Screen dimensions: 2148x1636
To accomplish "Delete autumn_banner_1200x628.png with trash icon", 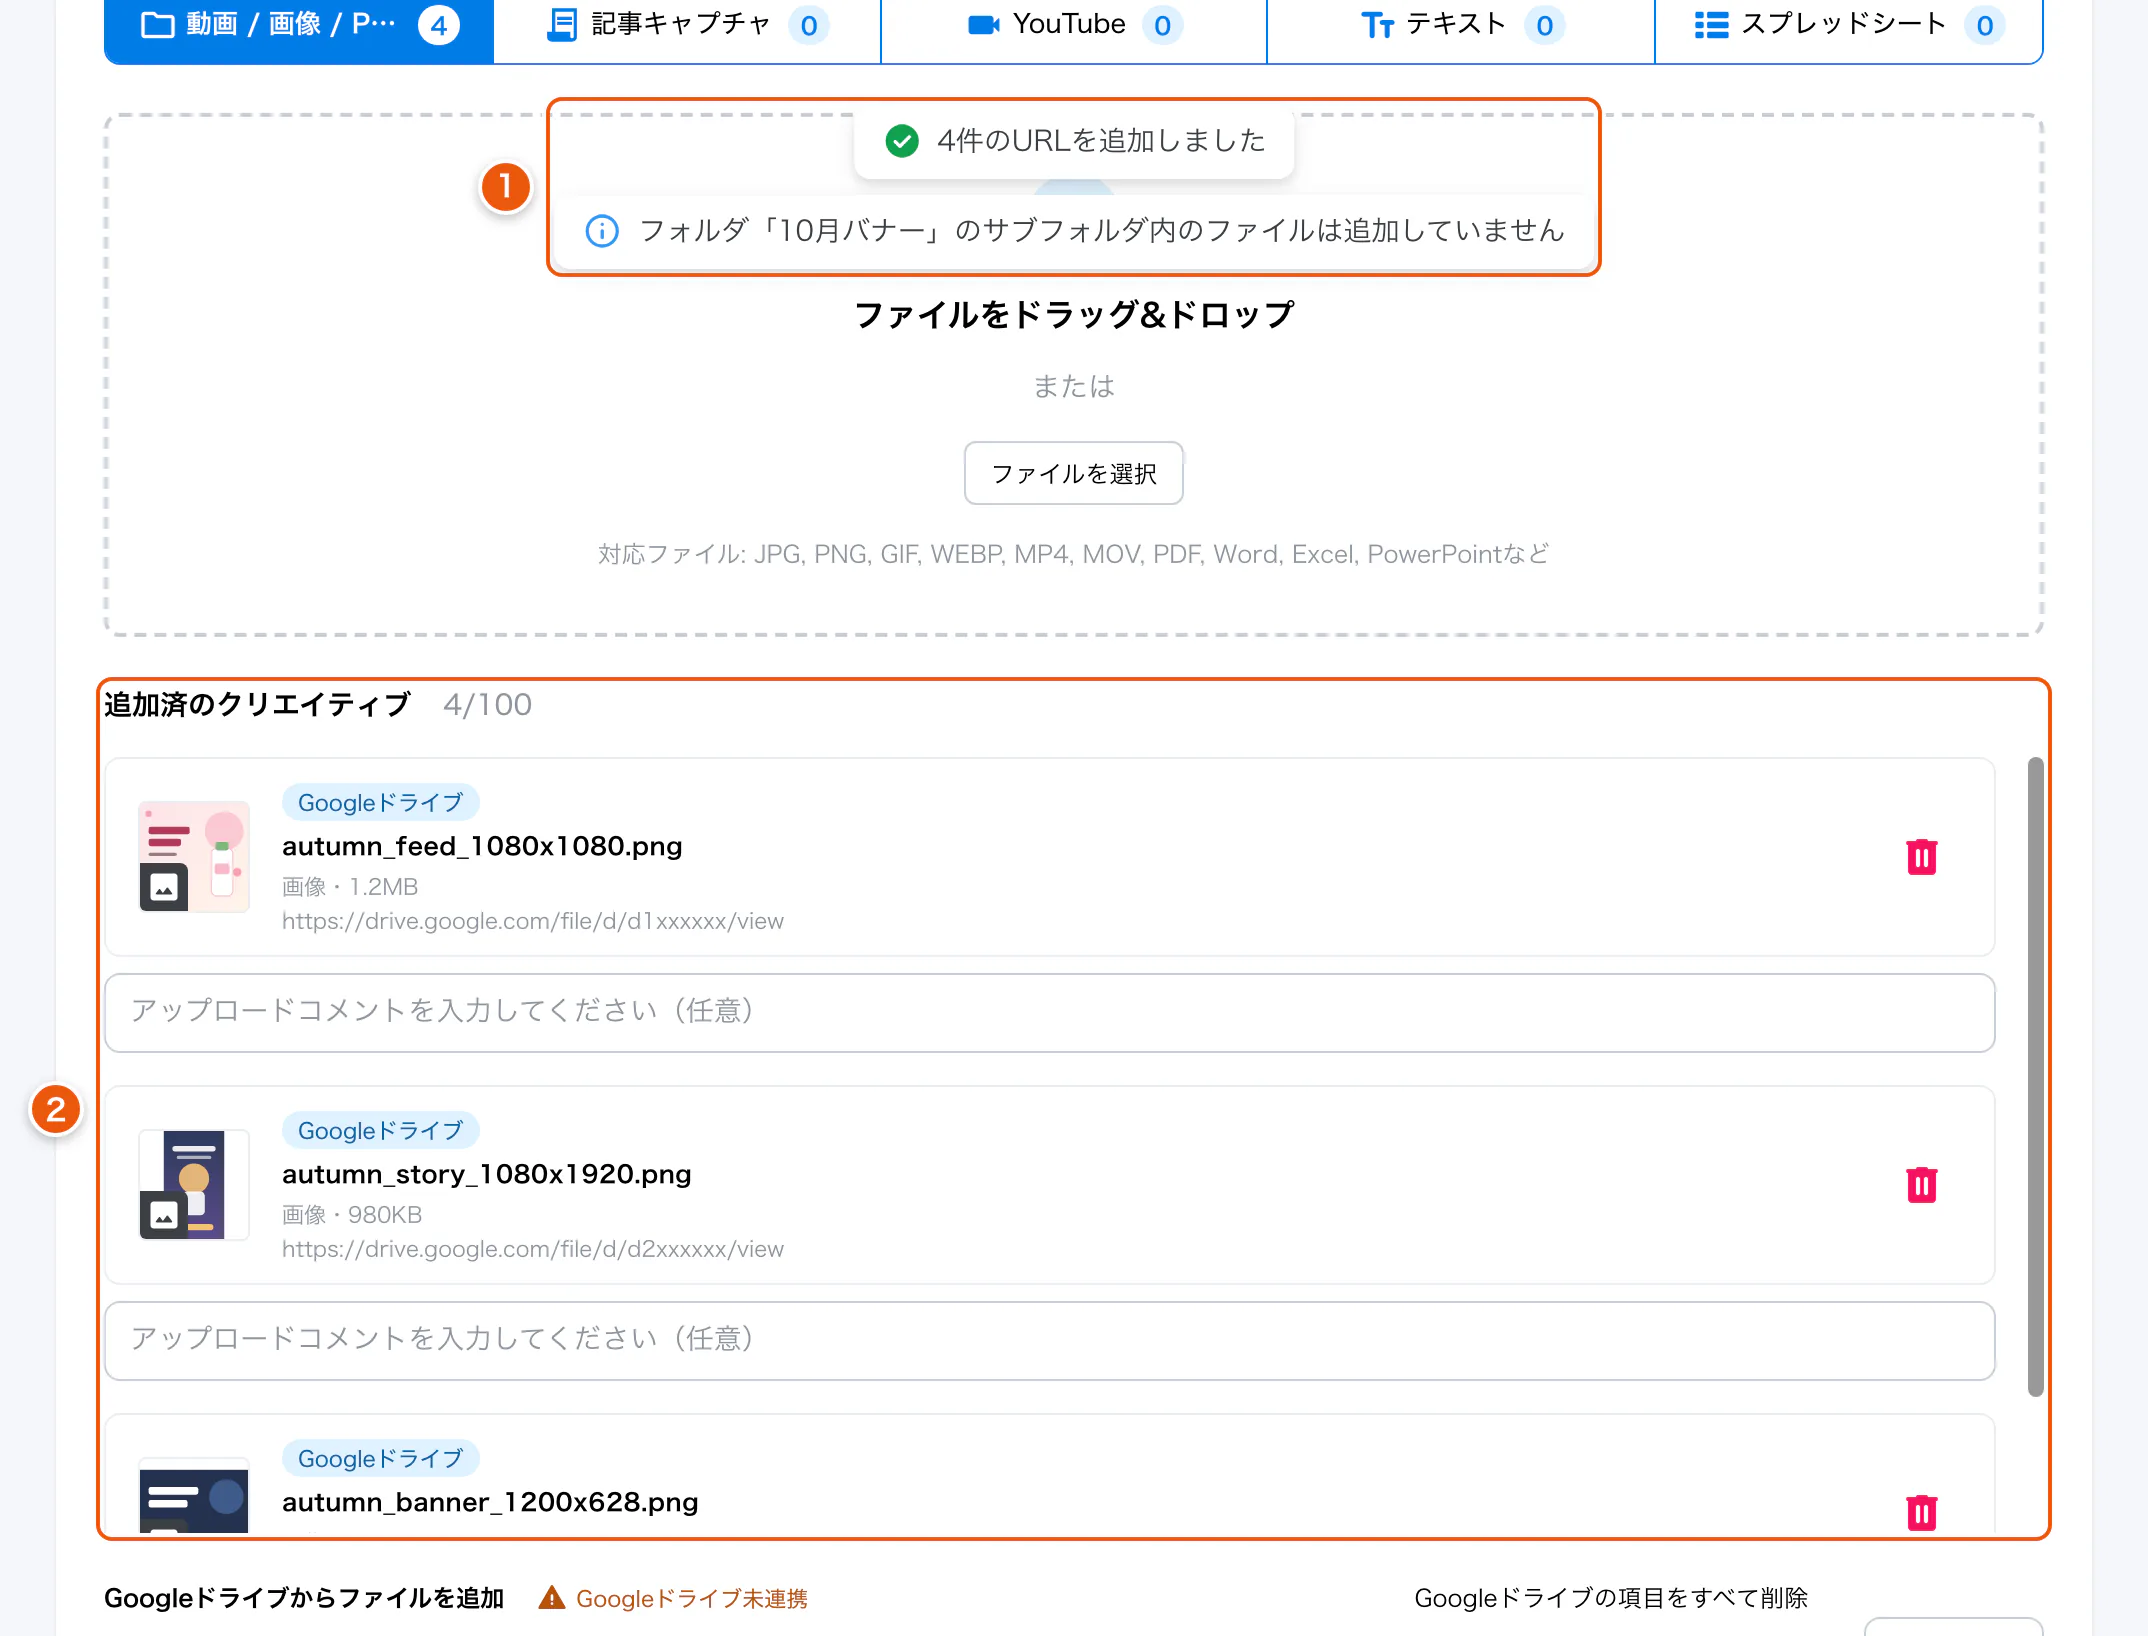I will coord(1921,1512).
